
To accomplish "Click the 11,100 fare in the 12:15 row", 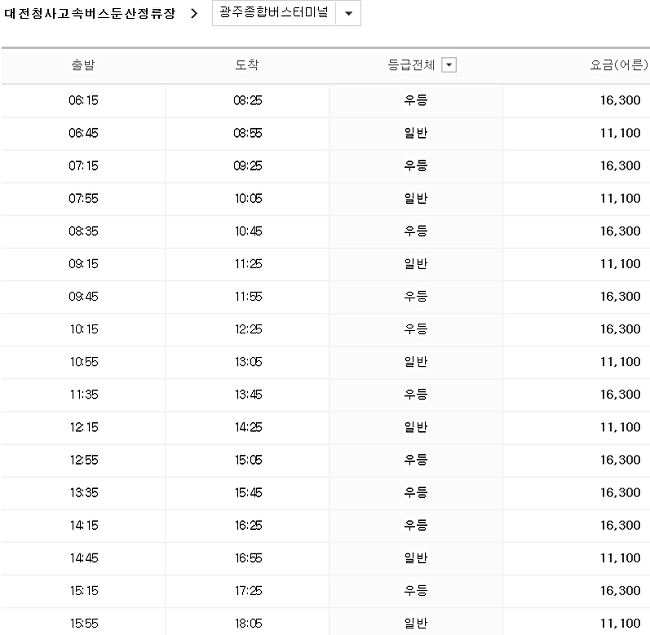I will [621, 427].
